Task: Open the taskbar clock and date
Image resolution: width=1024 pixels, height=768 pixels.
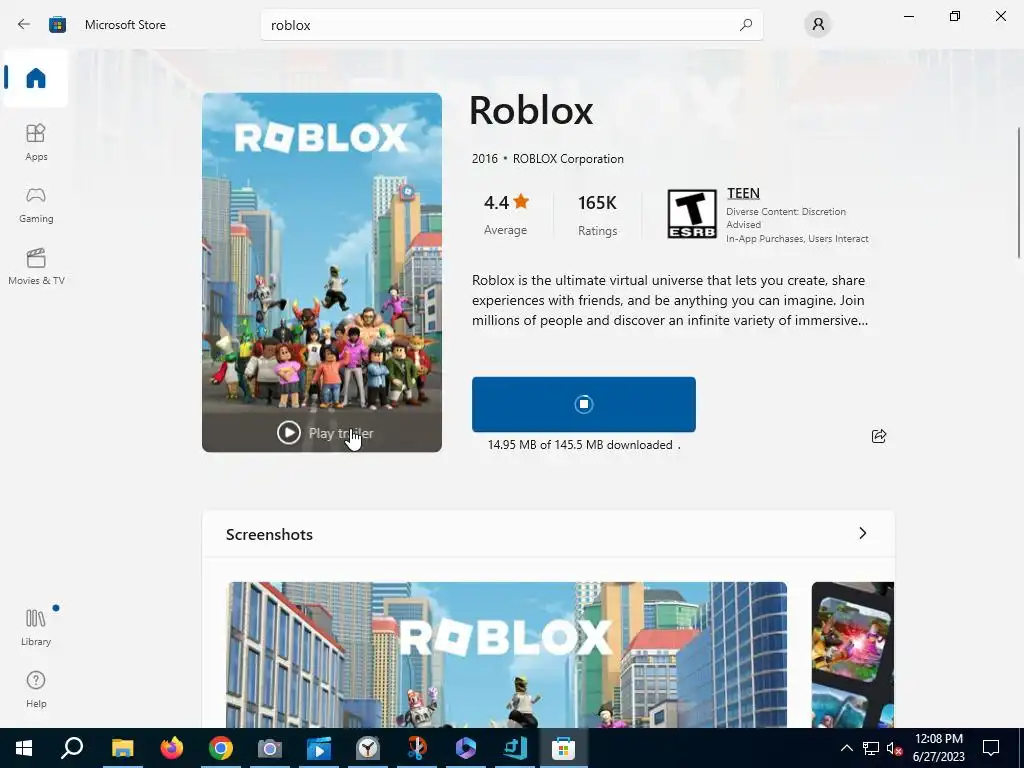Action: coord(938,748)
